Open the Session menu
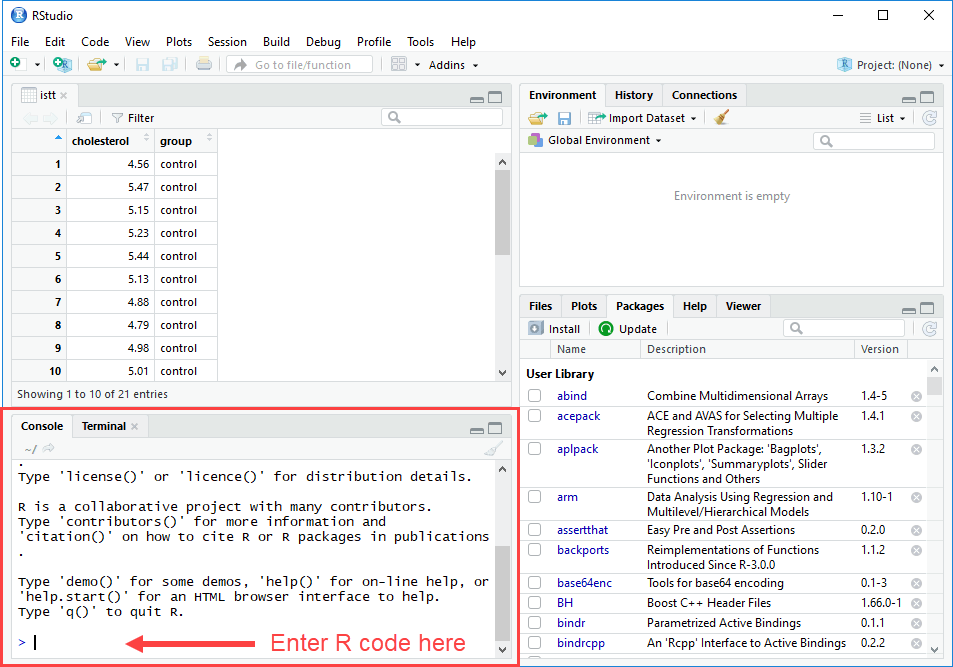Image resolution: width=953 pixels, height=667 pixels. pos(227,42)
